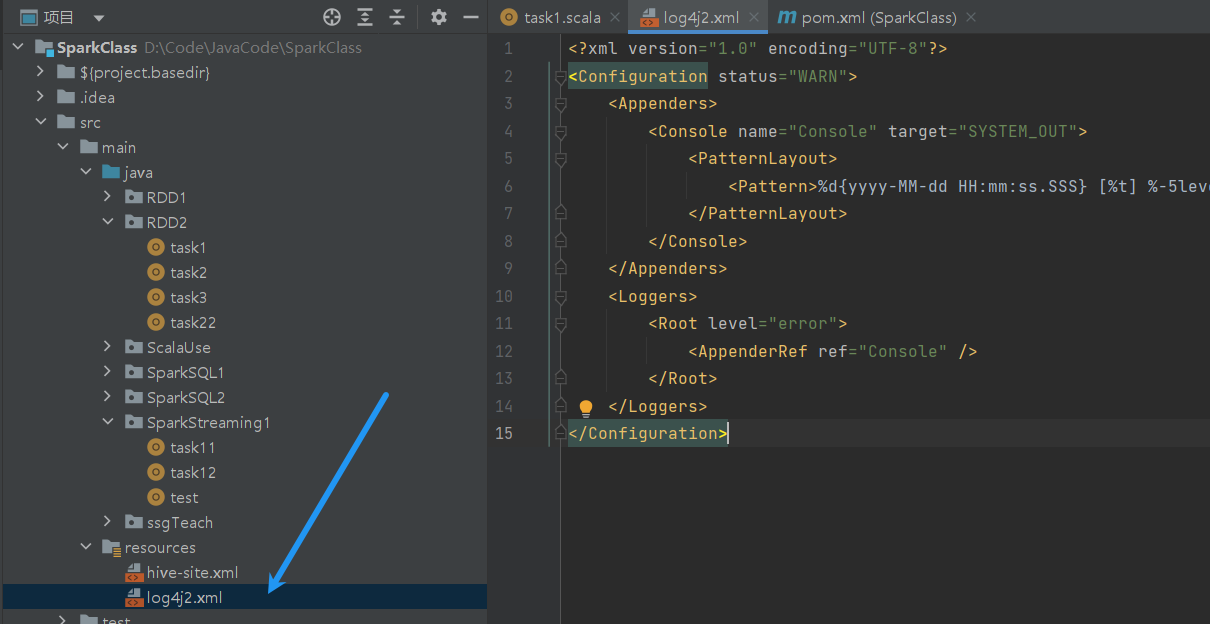
Task: Close the log4j2.xml tab
Action: 753,18
